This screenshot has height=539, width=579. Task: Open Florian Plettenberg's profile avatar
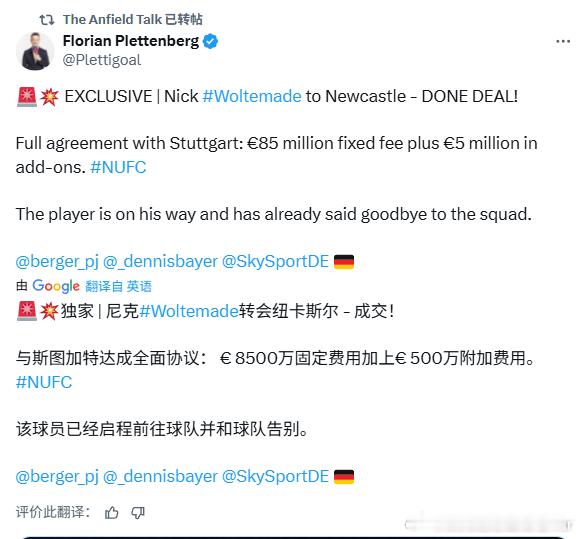point(35,51)
